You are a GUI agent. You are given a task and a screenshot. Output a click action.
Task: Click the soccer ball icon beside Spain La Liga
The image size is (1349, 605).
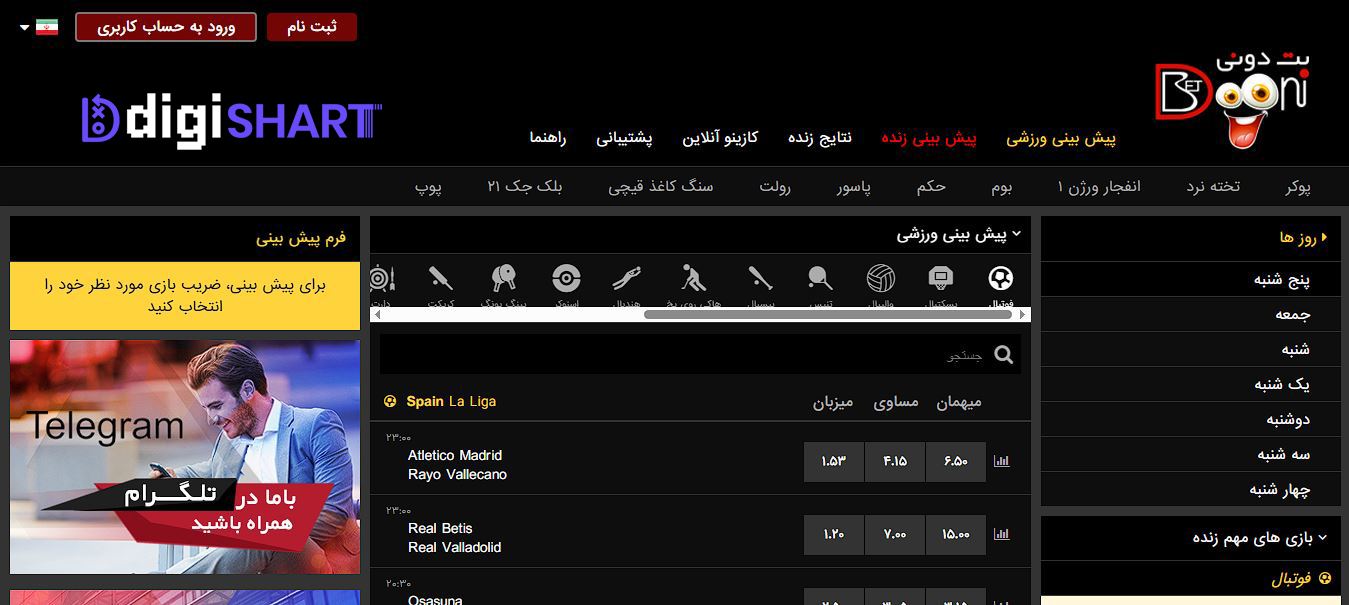coord(390,402)
